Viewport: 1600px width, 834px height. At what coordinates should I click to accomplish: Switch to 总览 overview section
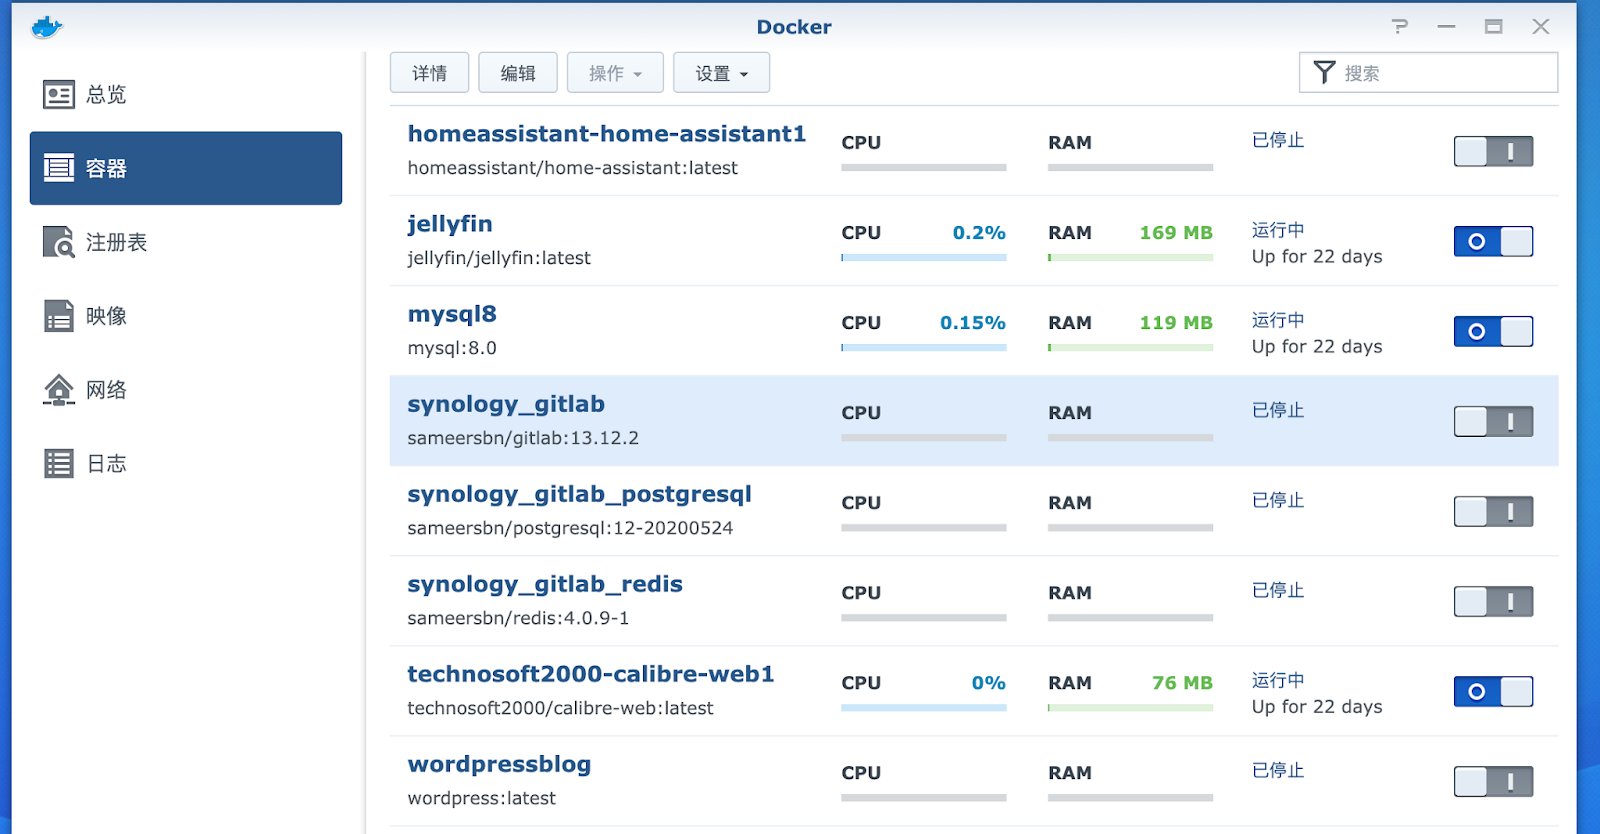click(x=186, y=95)
